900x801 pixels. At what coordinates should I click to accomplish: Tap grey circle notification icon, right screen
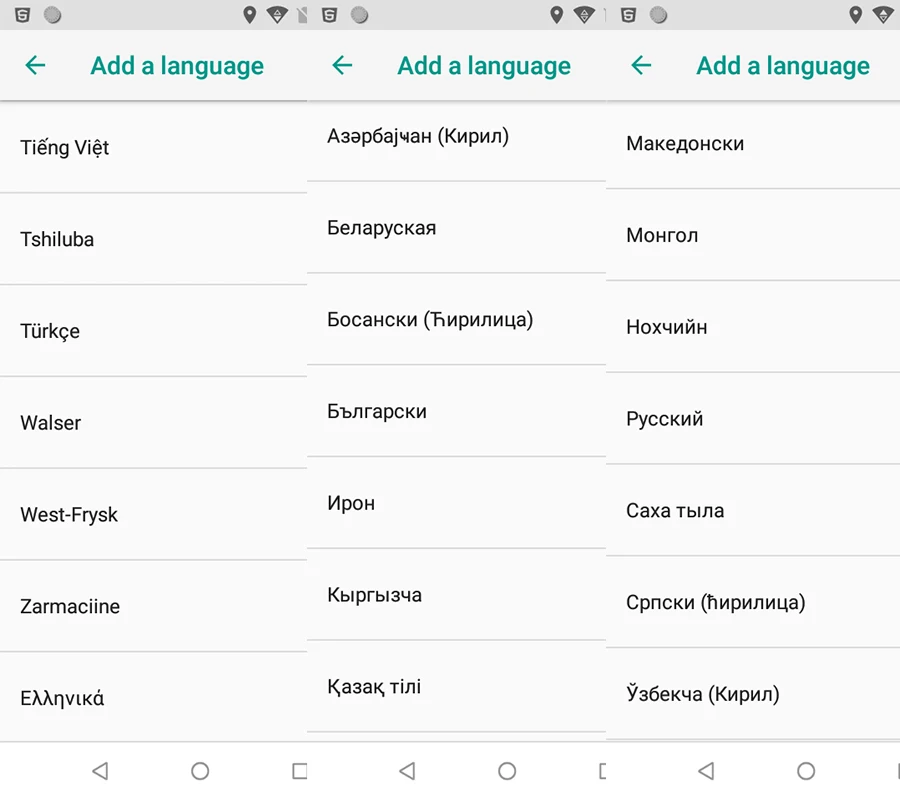658,15
